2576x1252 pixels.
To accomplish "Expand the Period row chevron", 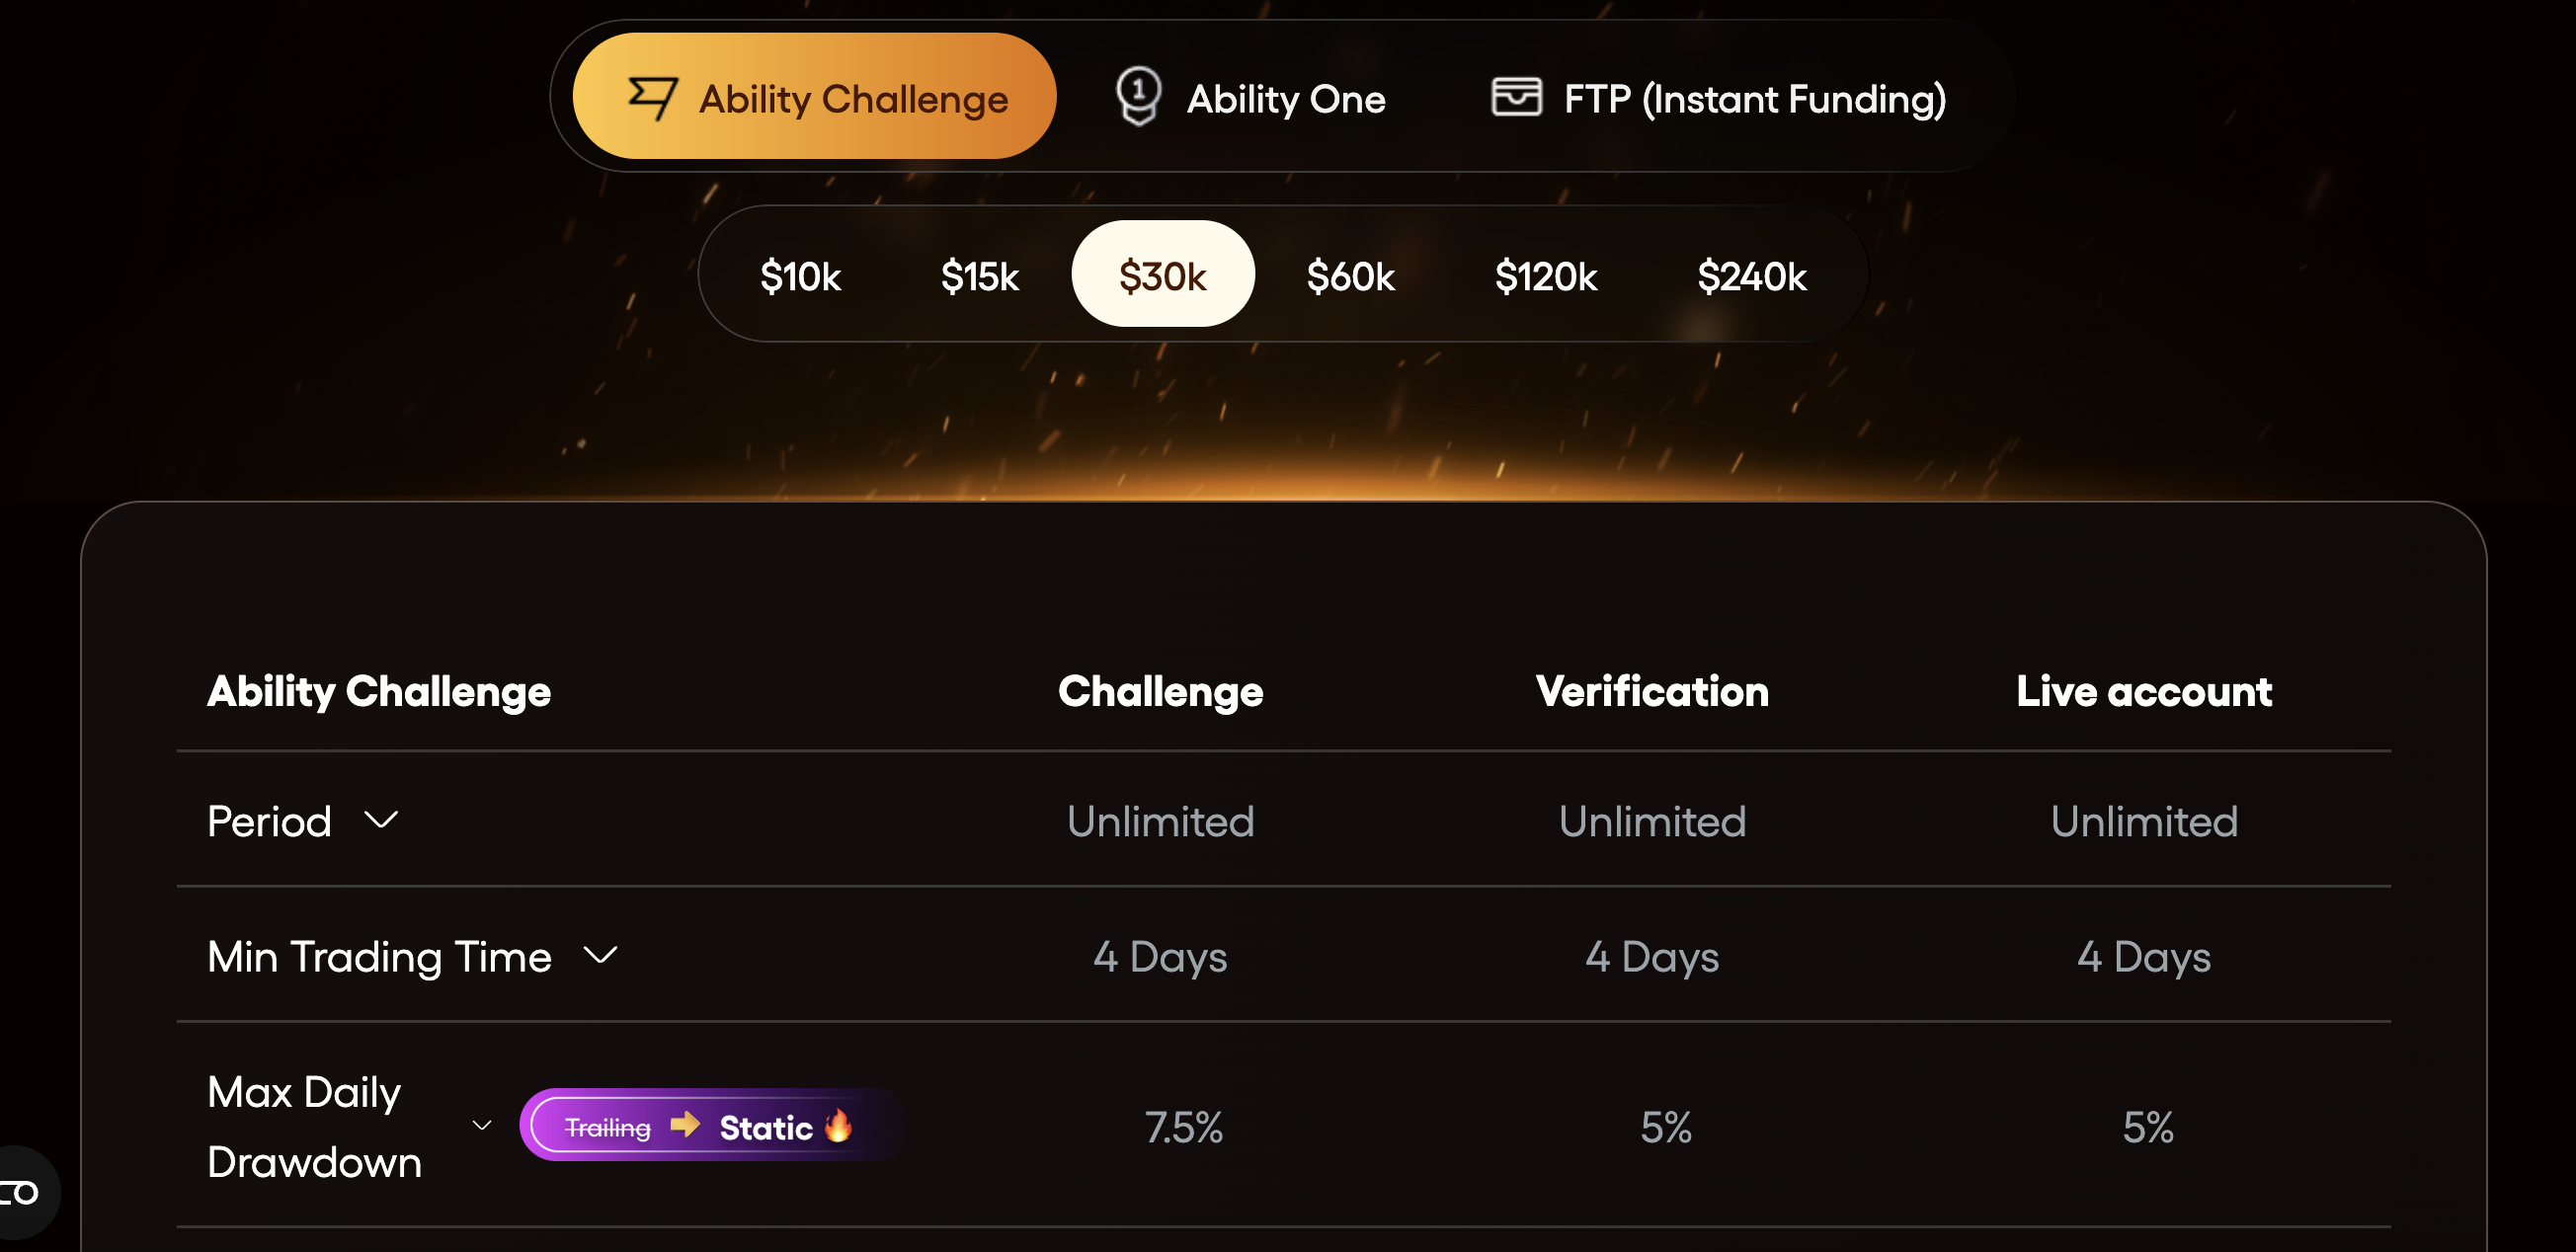I will (x=381, y=821).
